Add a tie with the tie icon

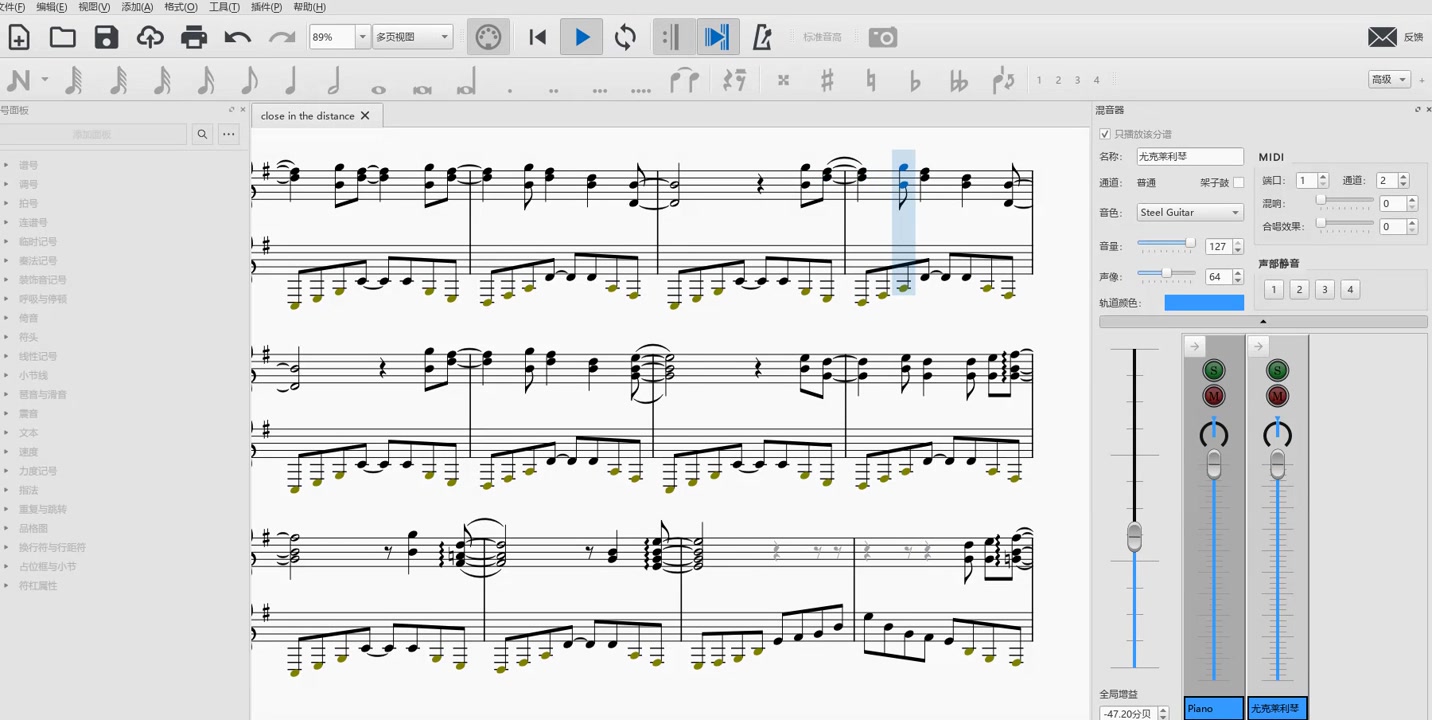(684, 80)
